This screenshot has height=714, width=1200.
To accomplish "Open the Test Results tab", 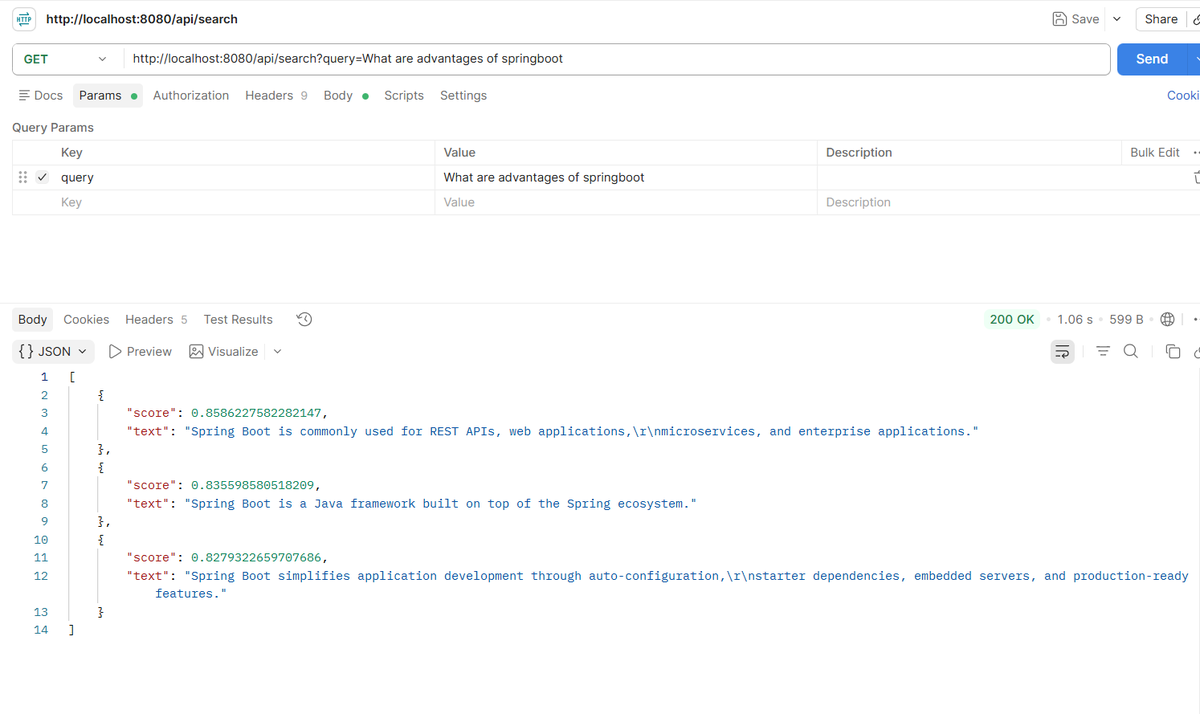I will (238, 319).
